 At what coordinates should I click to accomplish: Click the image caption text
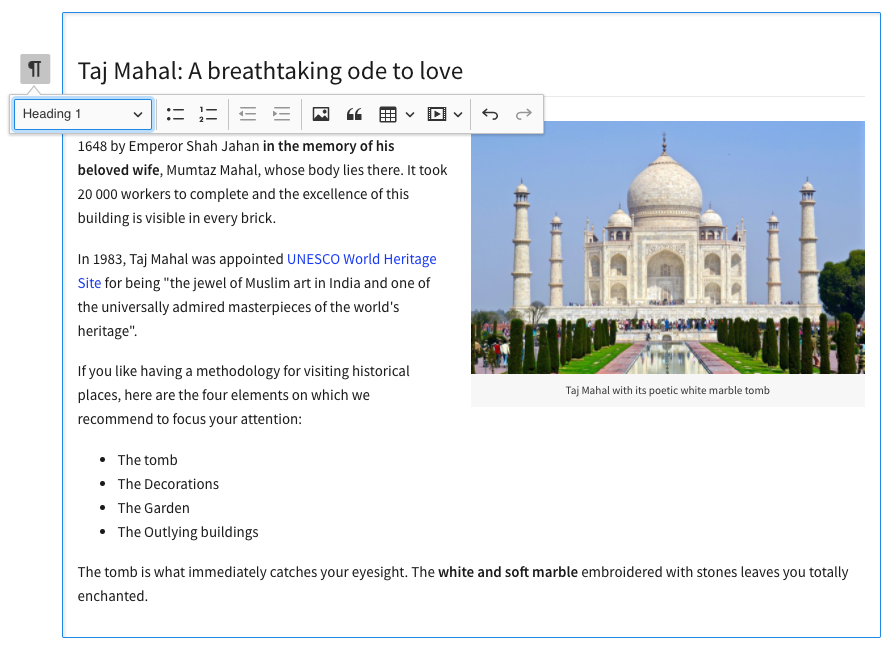coord(667,390)
